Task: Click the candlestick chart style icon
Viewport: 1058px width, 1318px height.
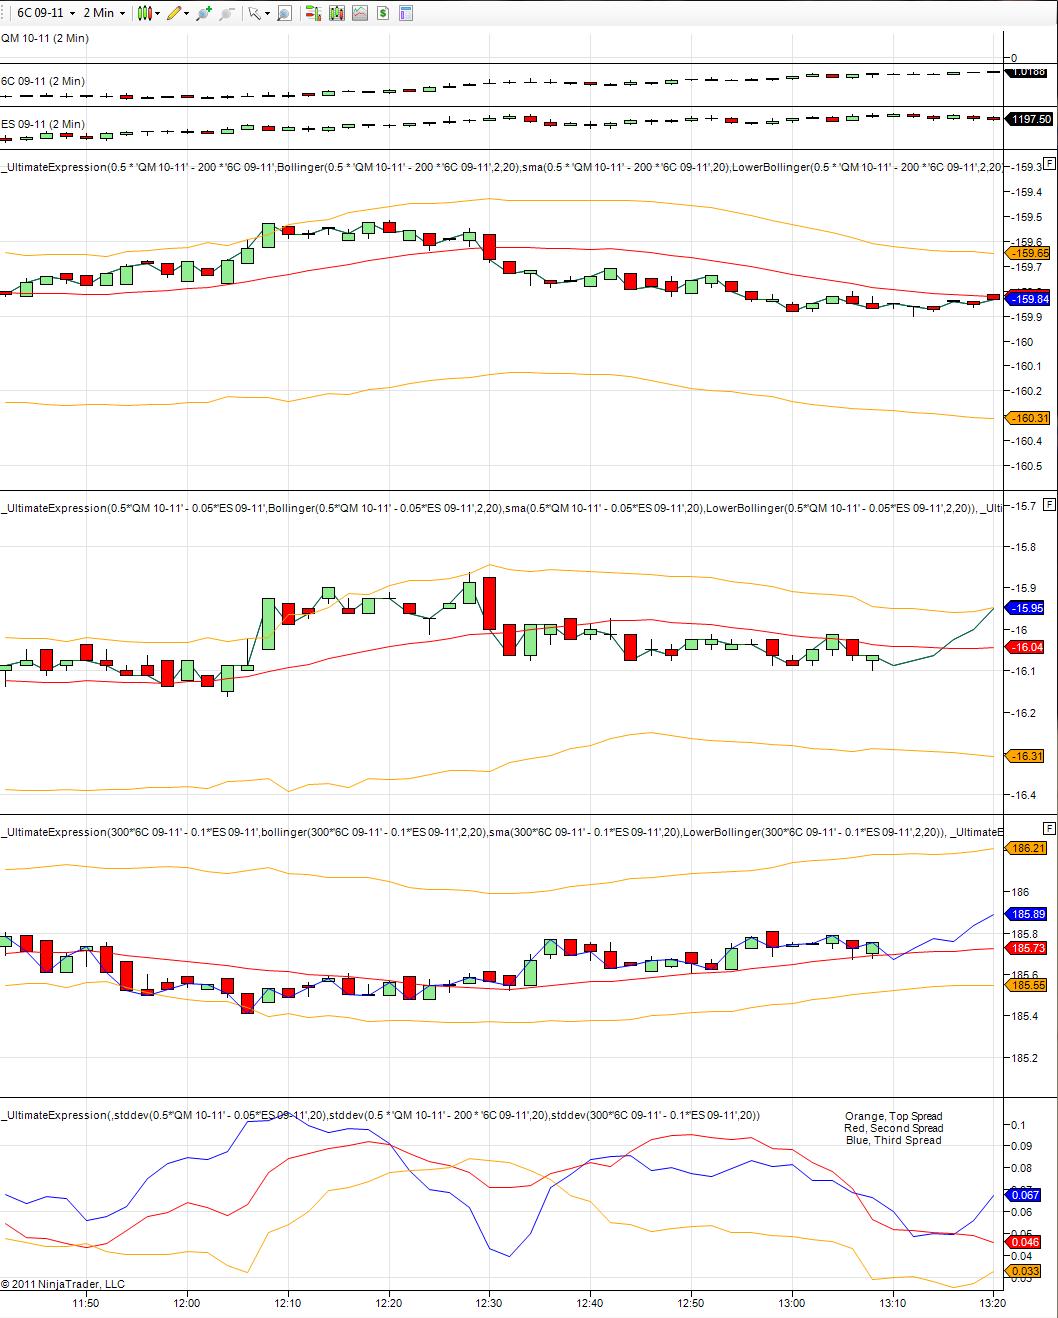Action: click(x=146, y=13)
